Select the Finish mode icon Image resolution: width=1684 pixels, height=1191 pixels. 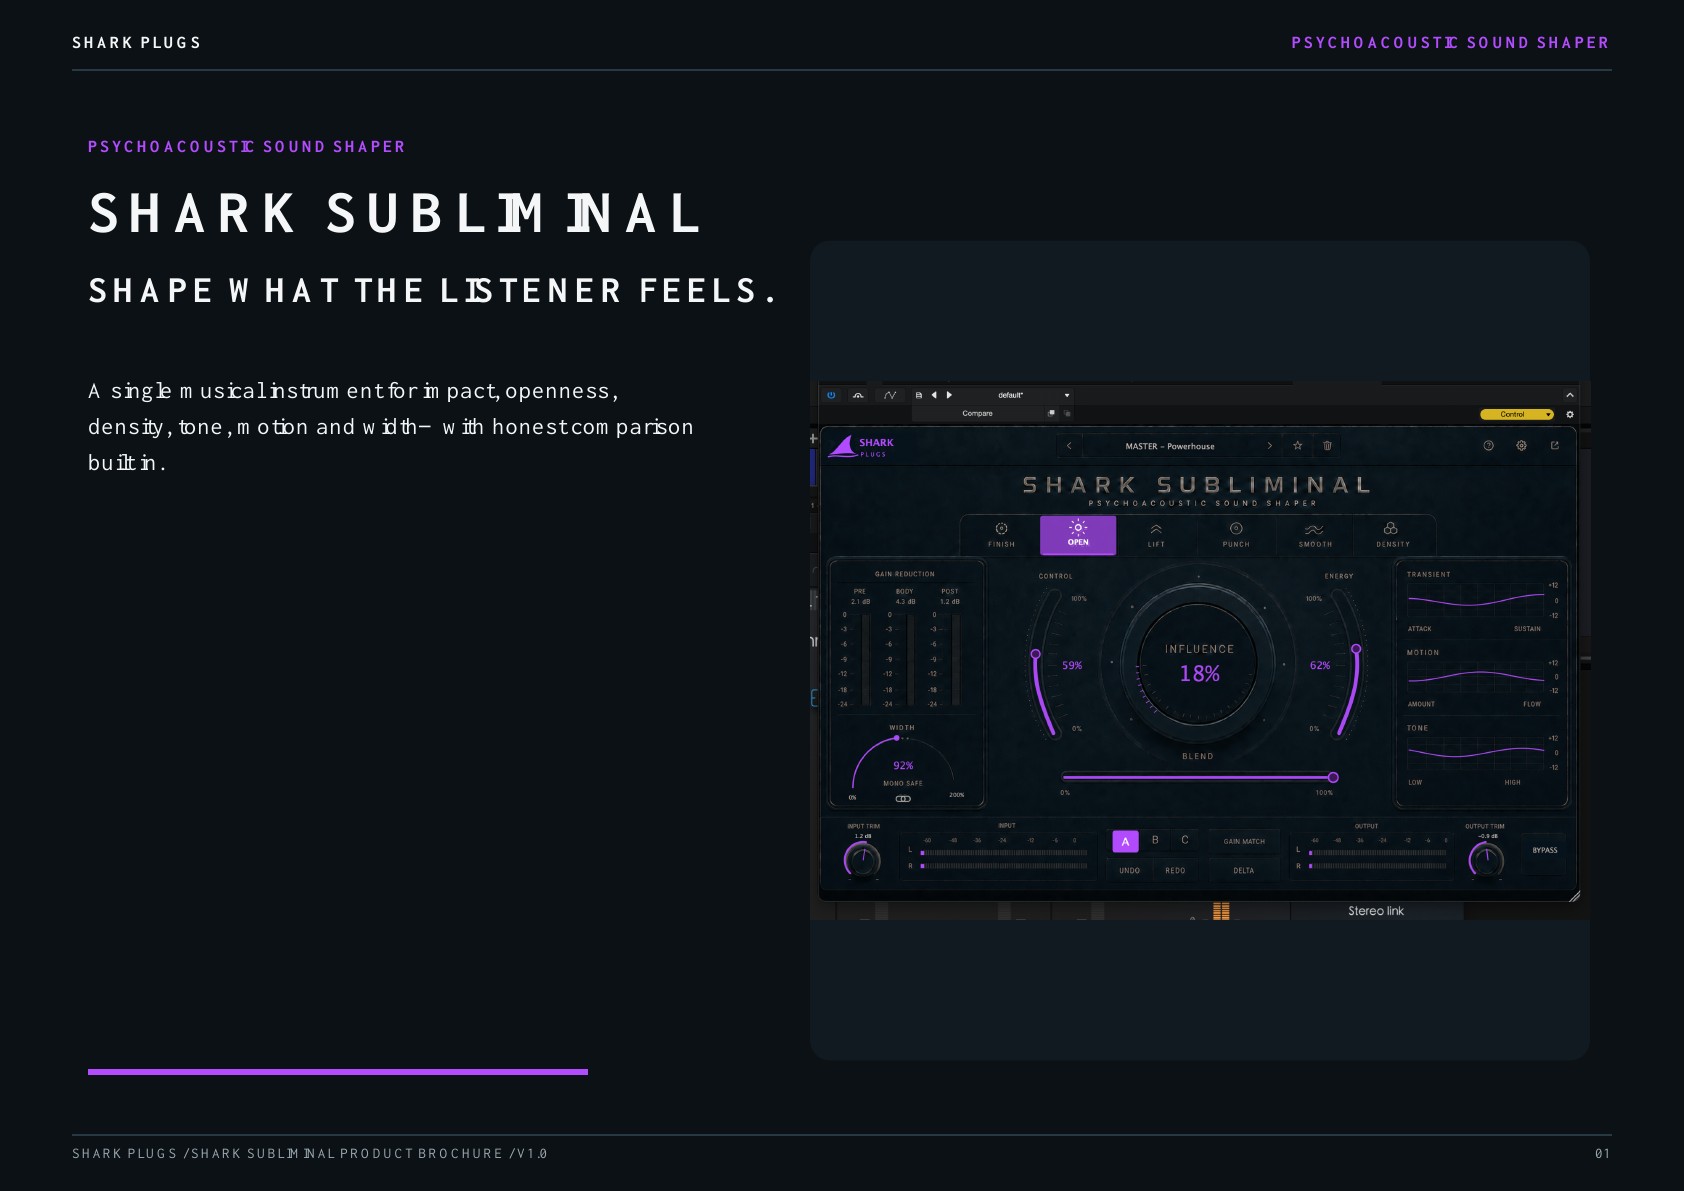coord(1001,529)
